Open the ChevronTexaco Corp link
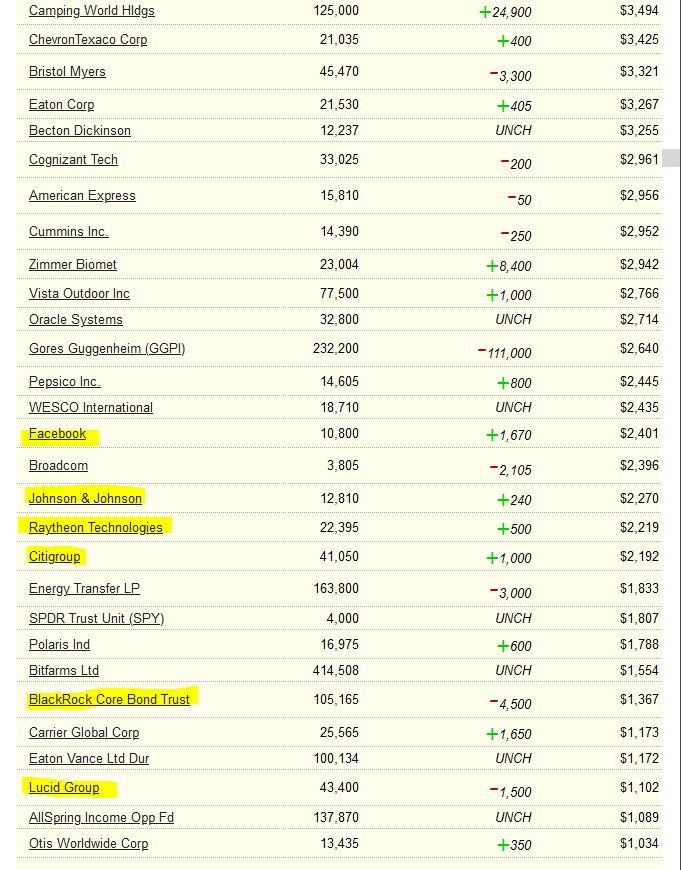 pyautogui.click(x=88, y=40)
